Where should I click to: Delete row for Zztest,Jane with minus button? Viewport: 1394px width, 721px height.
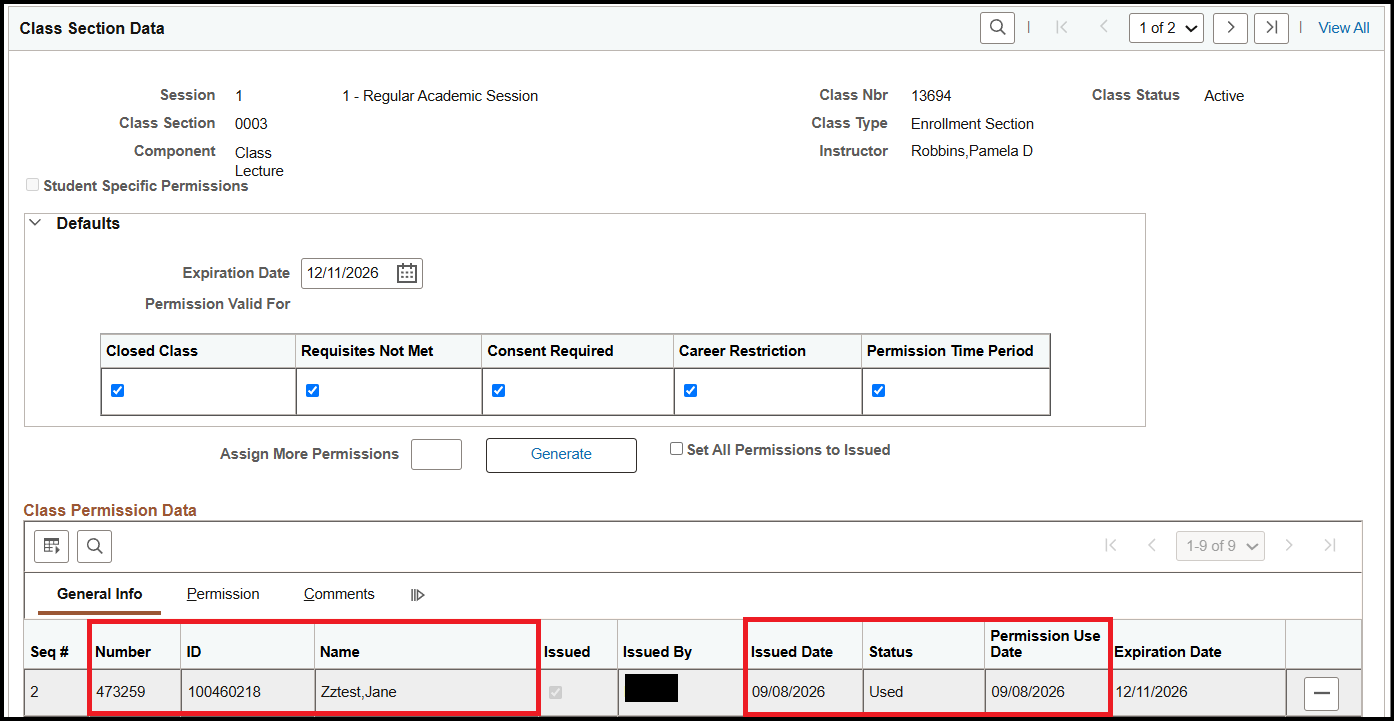[1321, 692]
